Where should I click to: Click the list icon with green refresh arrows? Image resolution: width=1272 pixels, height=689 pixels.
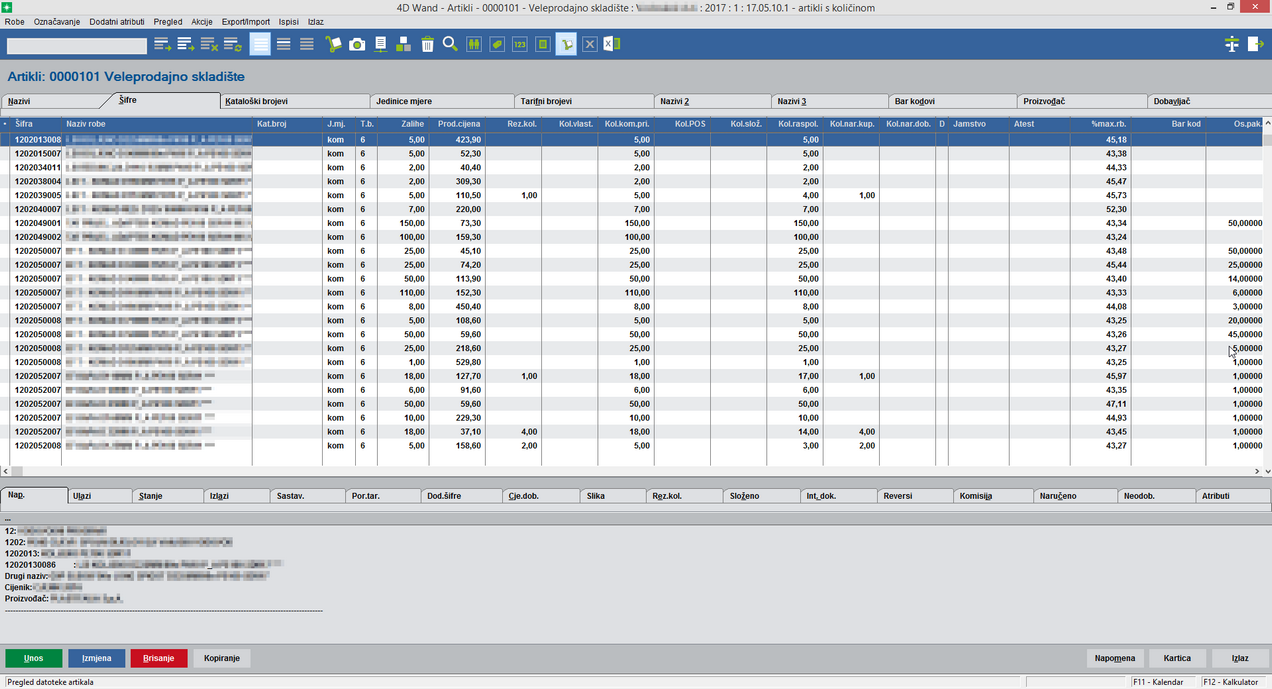point(233,44)
